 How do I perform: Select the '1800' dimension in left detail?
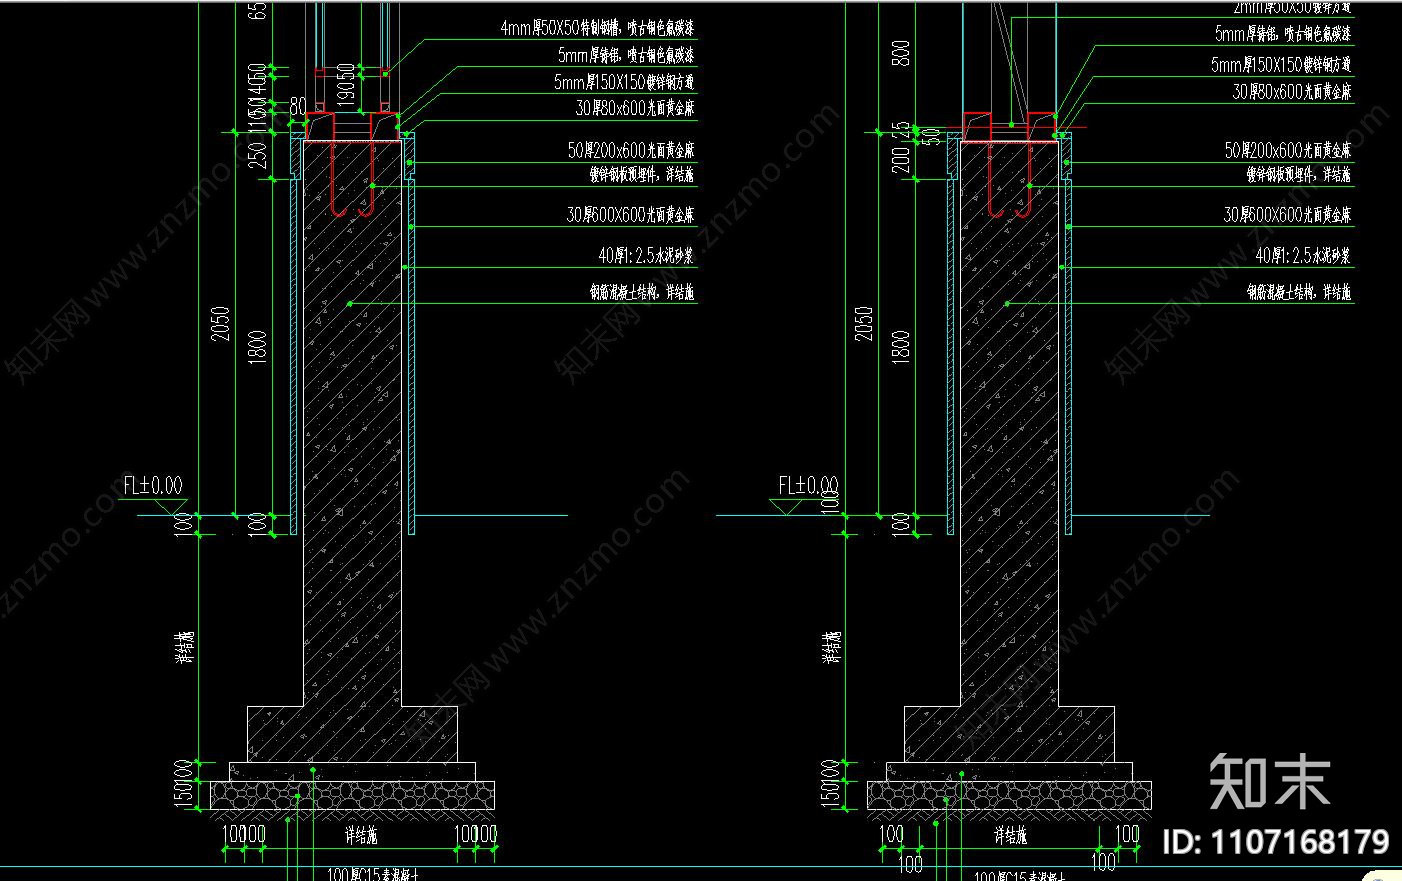pos(258,347)
